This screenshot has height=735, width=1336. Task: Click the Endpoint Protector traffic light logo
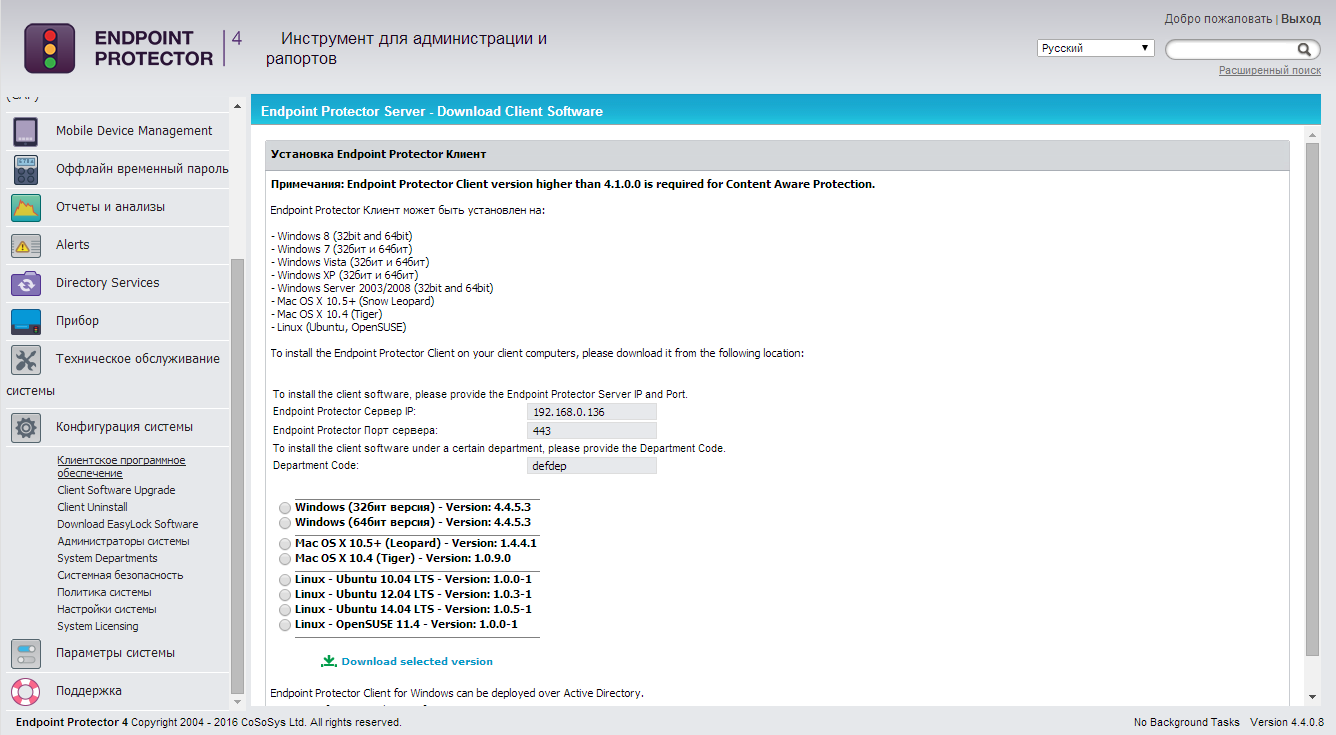(49, 48)
